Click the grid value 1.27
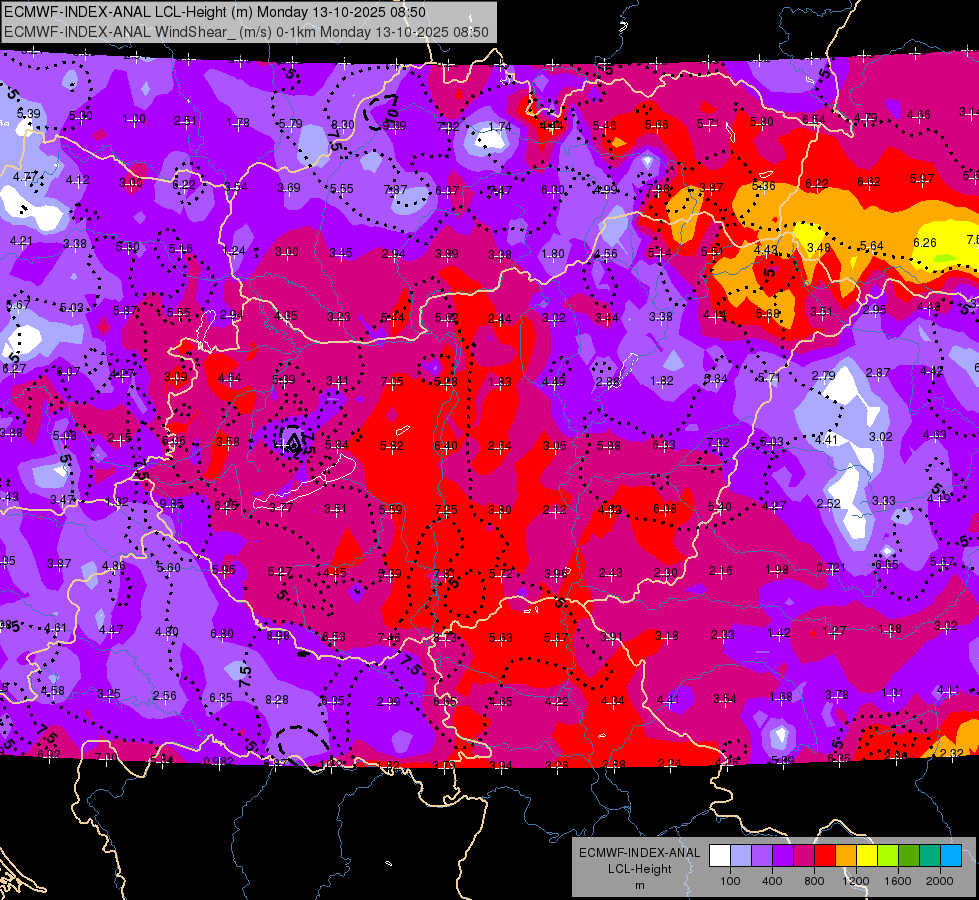 pos(834,631)
